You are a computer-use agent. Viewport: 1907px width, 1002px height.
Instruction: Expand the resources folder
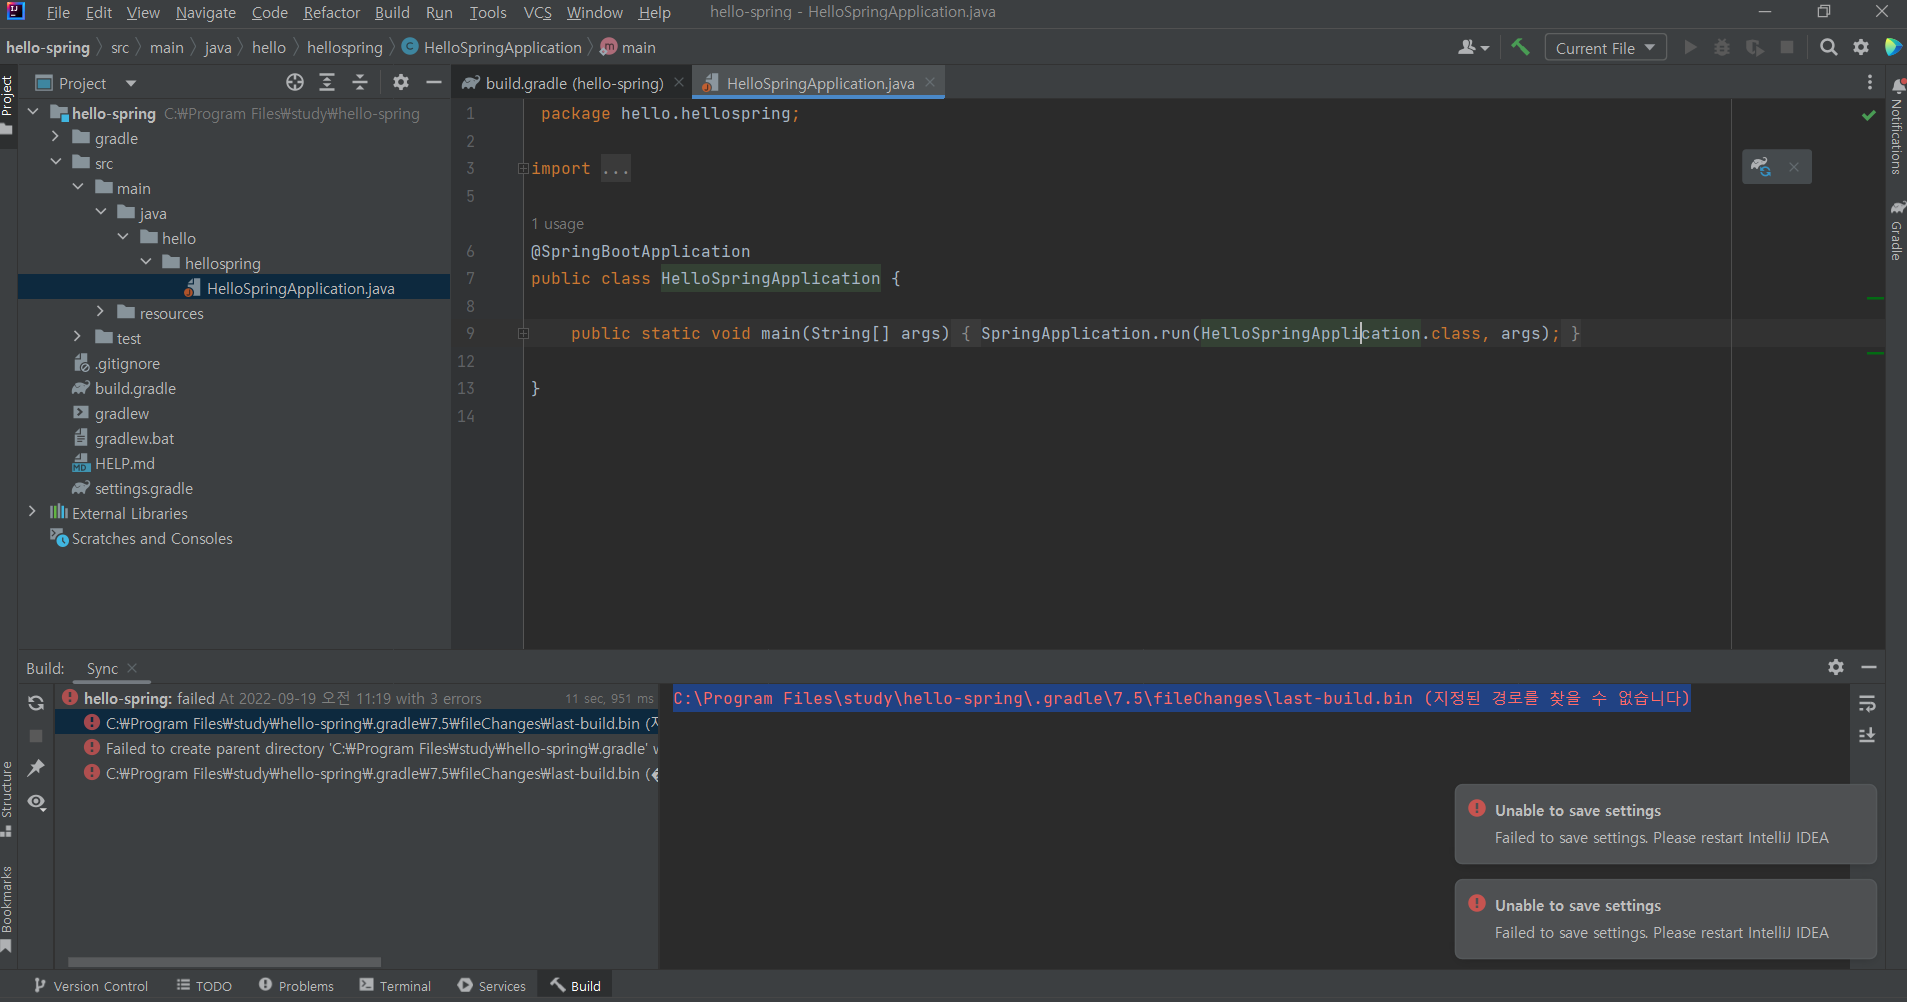click(100, 312)
